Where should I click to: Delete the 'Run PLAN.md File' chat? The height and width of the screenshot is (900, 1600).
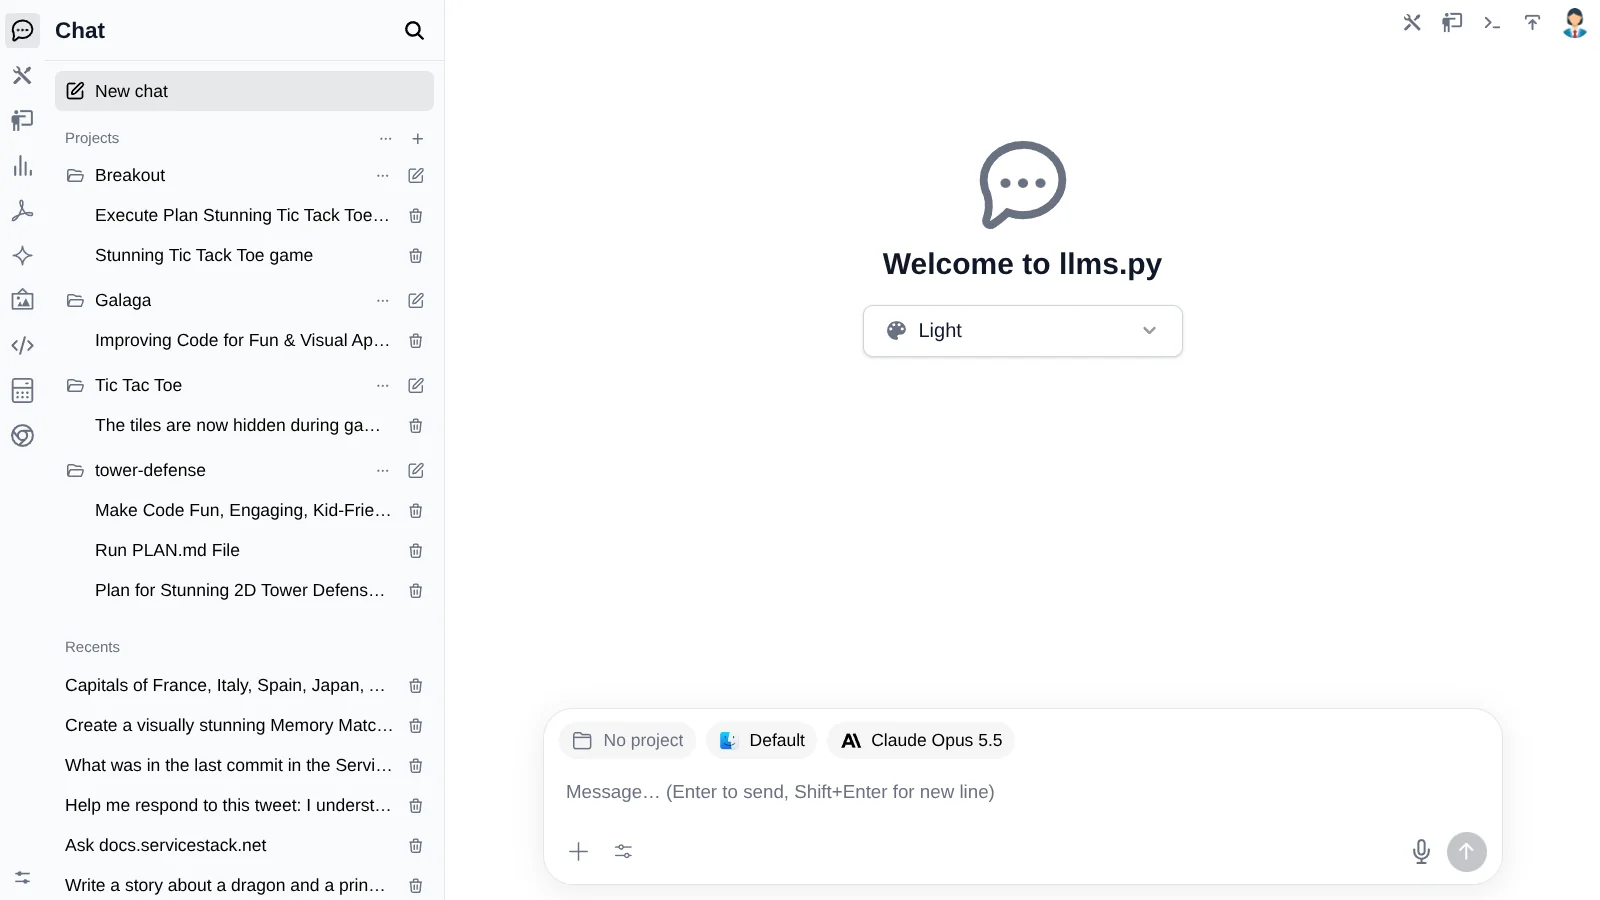point(416,551)
